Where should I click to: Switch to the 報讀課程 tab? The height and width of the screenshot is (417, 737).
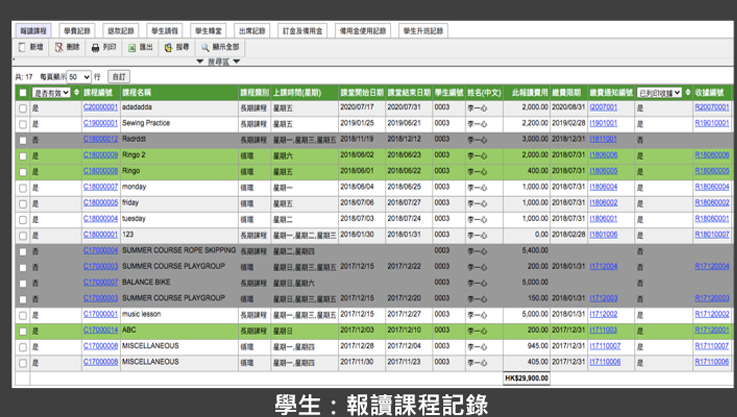click(x=33, y=31)
